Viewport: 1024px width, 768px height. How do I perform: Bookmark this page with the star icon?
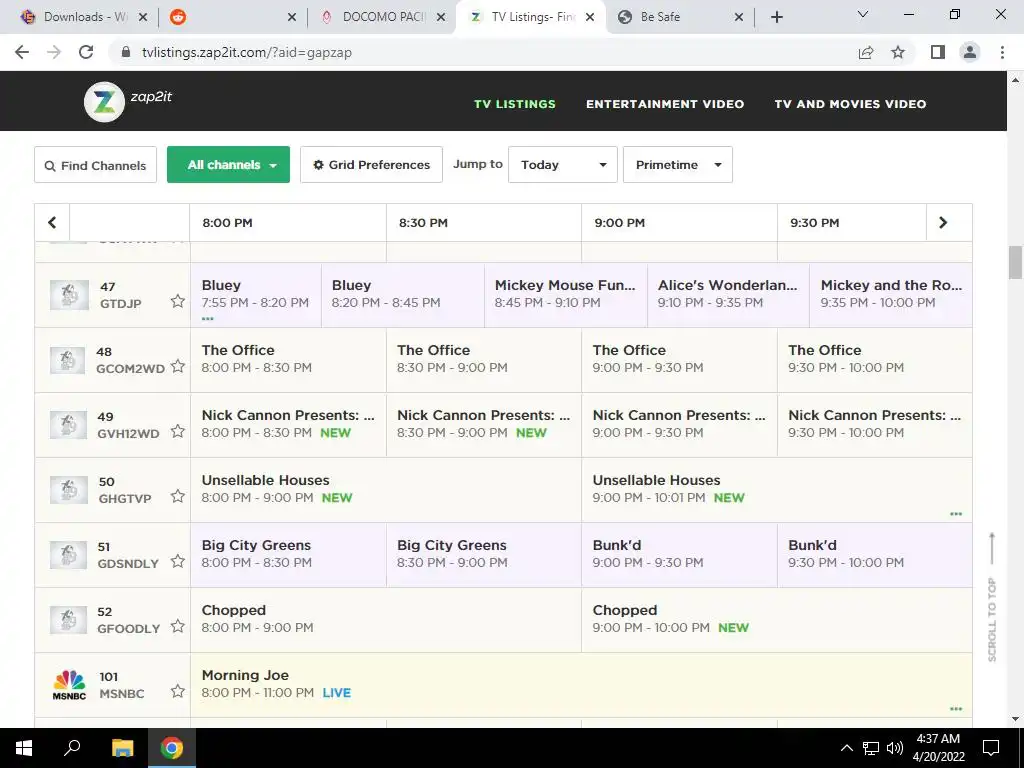click(898, 52)
